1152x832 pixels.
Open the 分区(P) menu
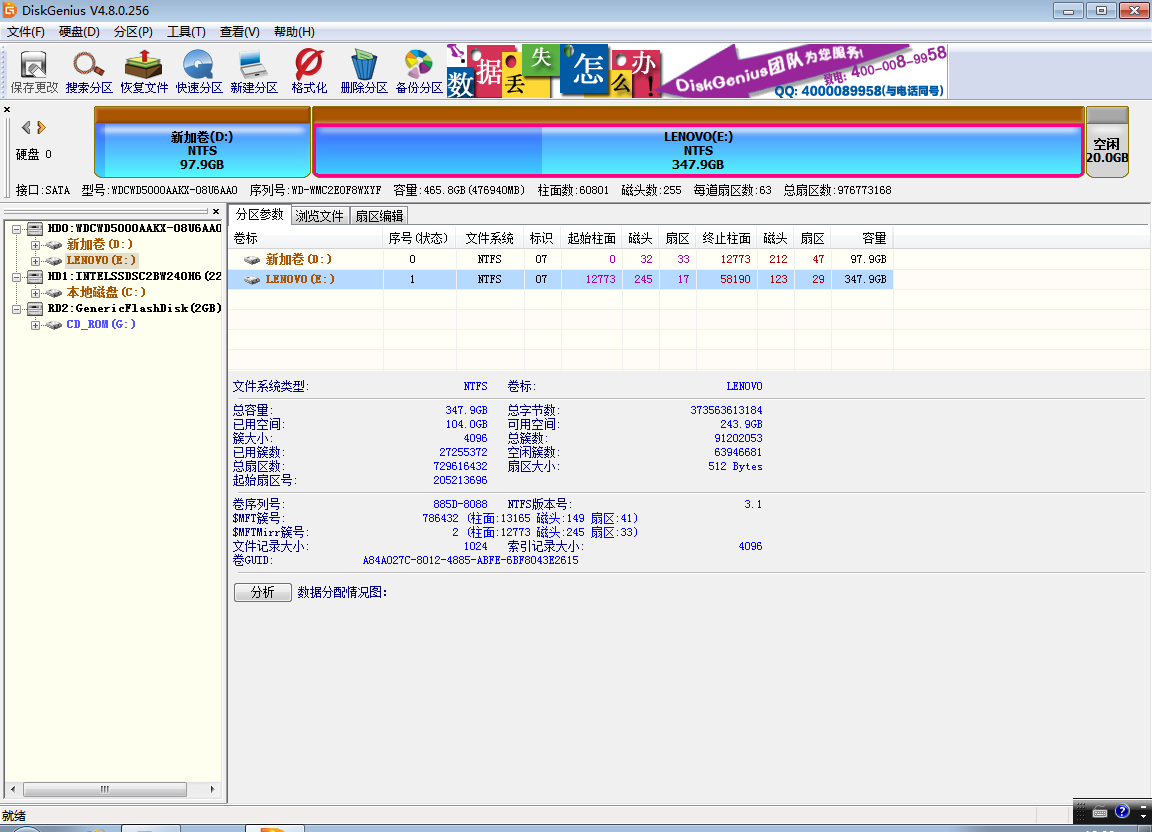coord(133,32)
